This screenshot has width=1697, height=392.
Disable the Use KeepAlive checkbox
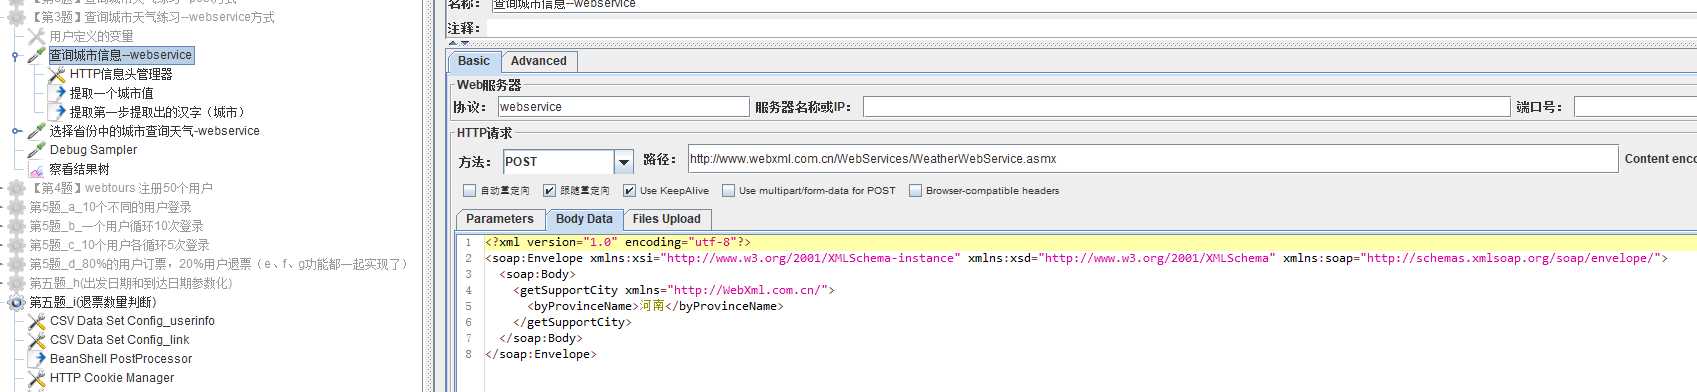pos(629,190)
